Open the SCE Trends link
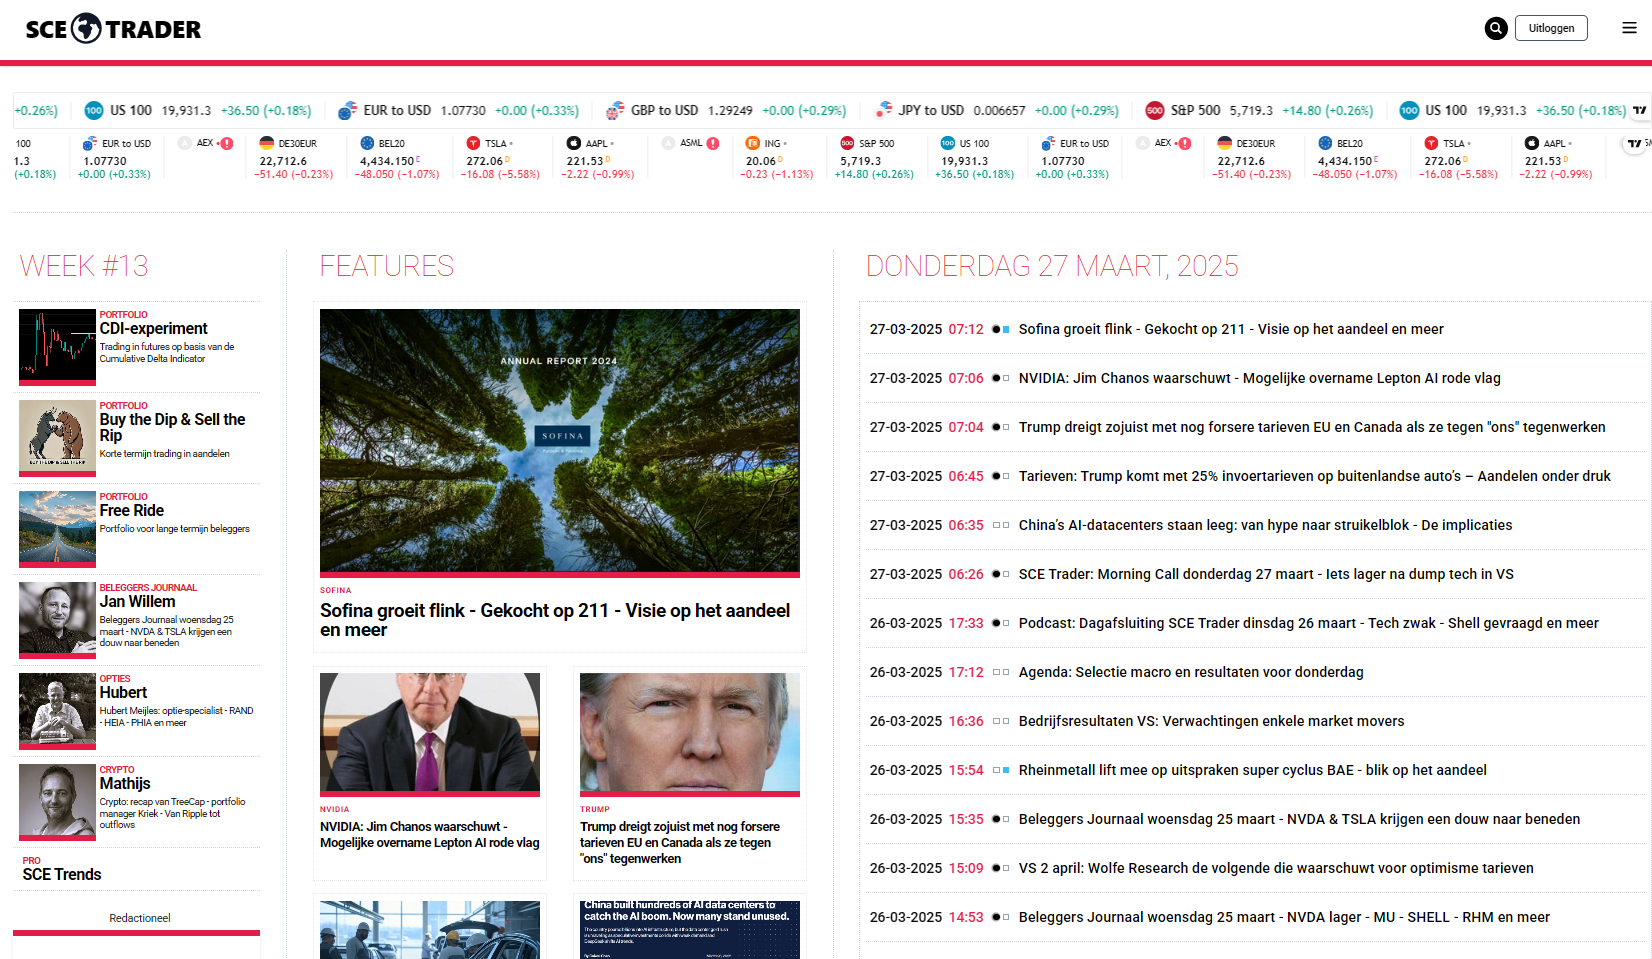This screenshot has height=959, width=1652. coord(62,875)
